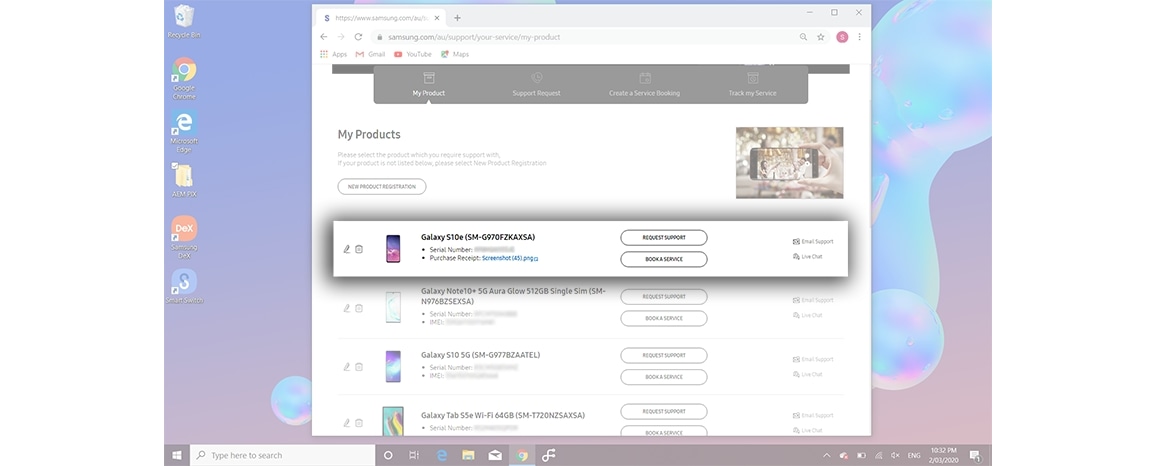This screenshot has width=1156, height=466.
Task: Switch to Track my Service tab
Action: pyautogui.click(x=752, y=85)
